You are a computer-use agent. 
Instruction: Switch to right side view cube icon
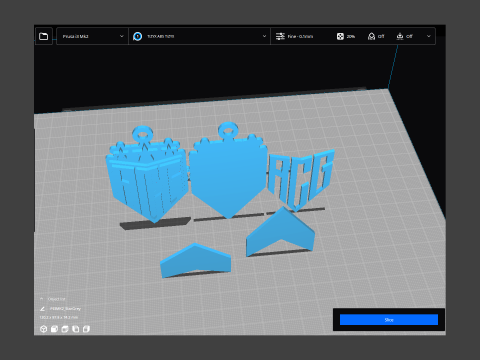coord(86,329)
